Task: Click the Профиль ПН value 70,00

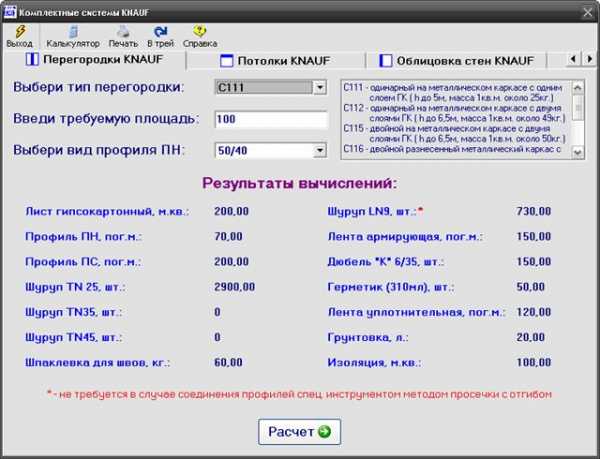Action: coord(228,236)
